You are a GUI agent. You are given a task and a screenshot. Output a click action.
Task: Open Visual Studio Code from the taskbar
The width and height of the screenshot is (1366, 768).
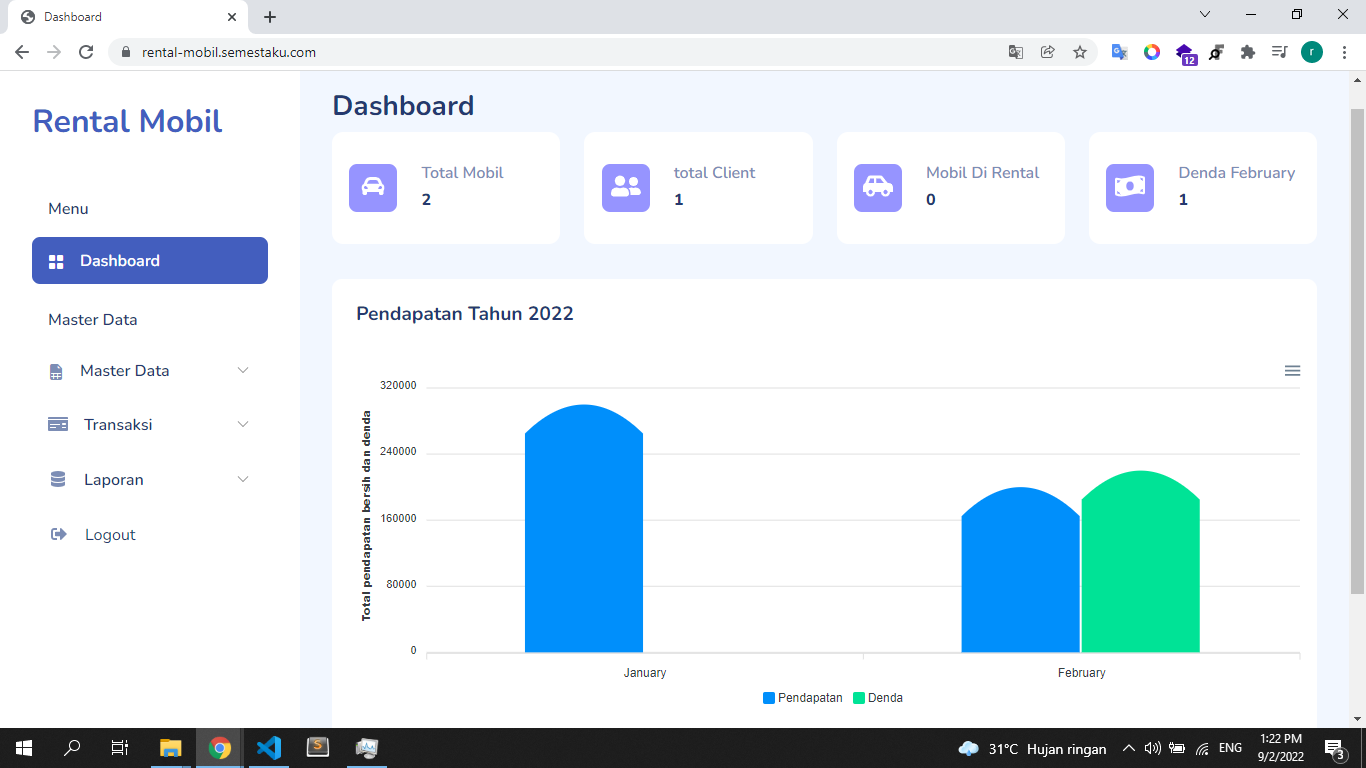tap(268, 748)
